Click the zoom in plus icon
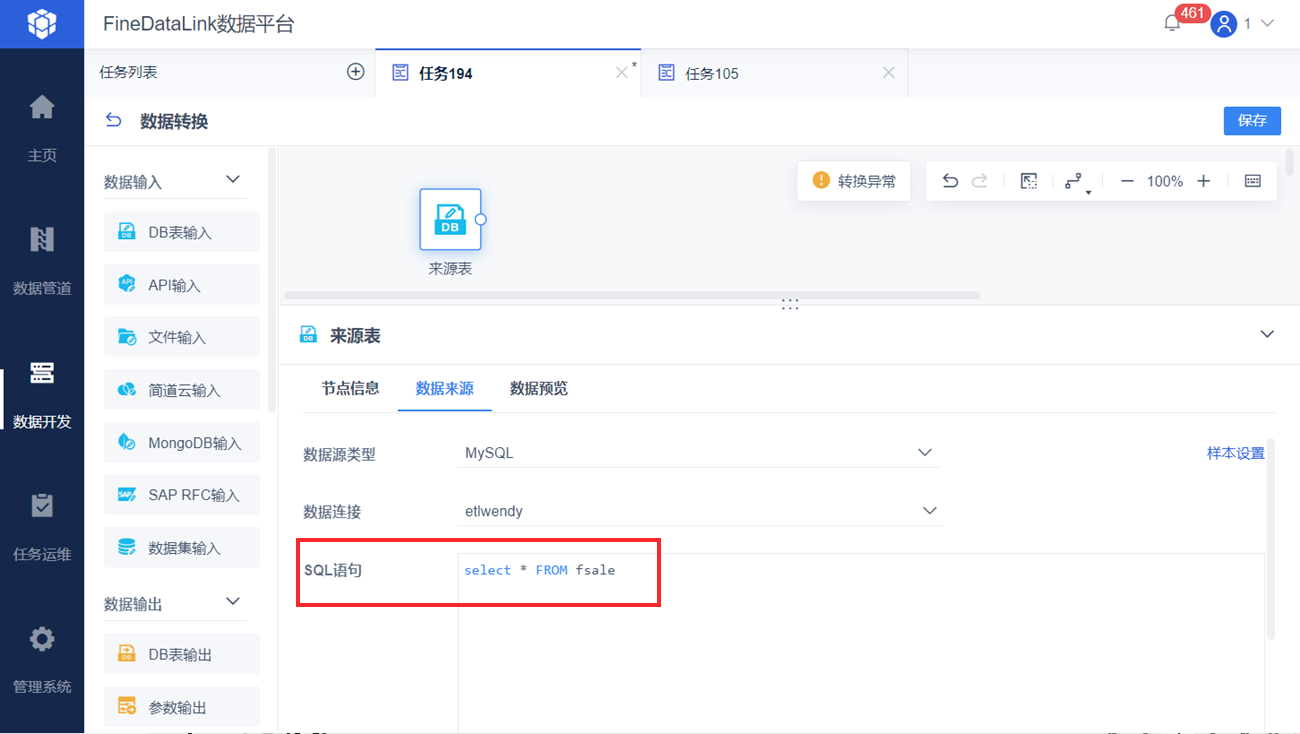Screen dimensions: 1300x734 (x=1204, y=181)
